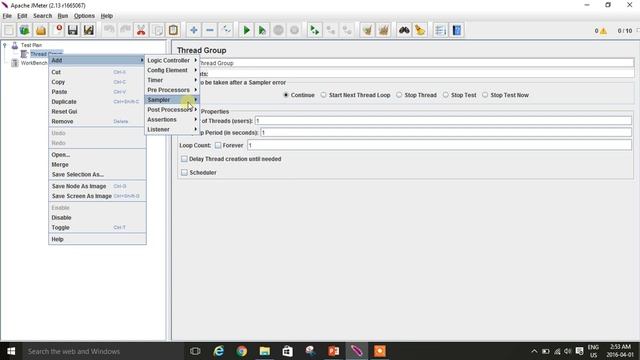
Task: Click the Loop Count value field
Action: (439, 145)
